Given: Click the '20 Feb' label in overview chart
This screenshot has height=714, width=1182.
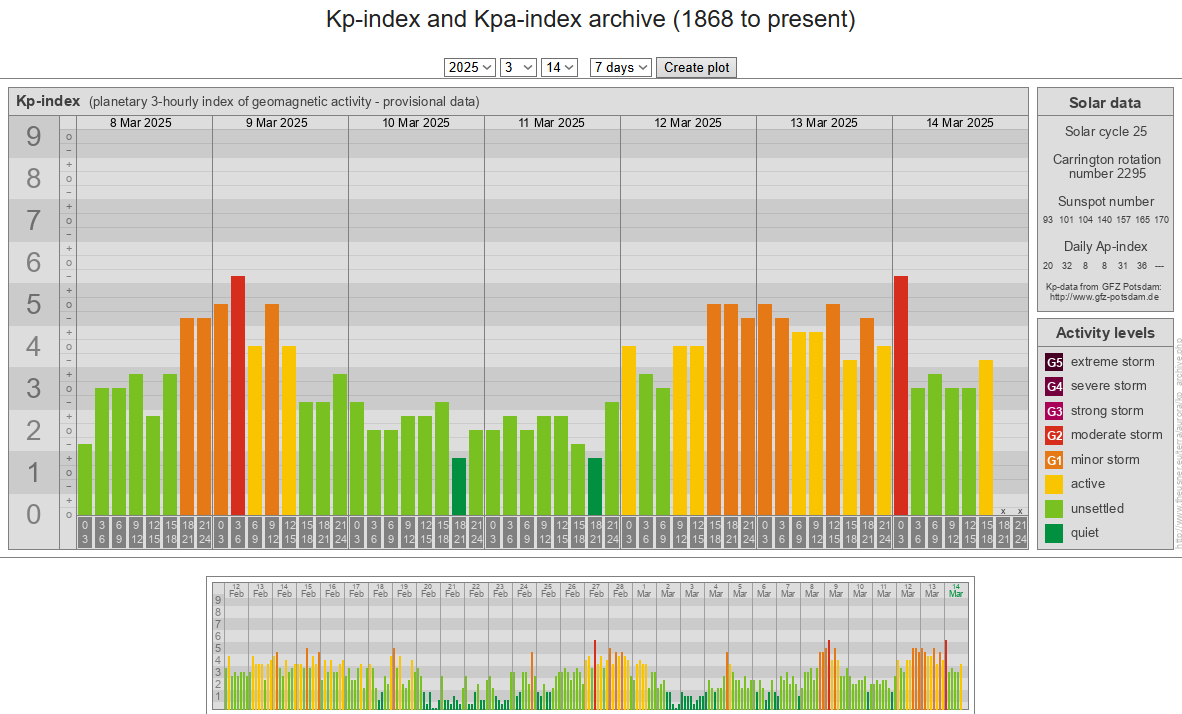Looking at the screenshot, I should 428,590.
